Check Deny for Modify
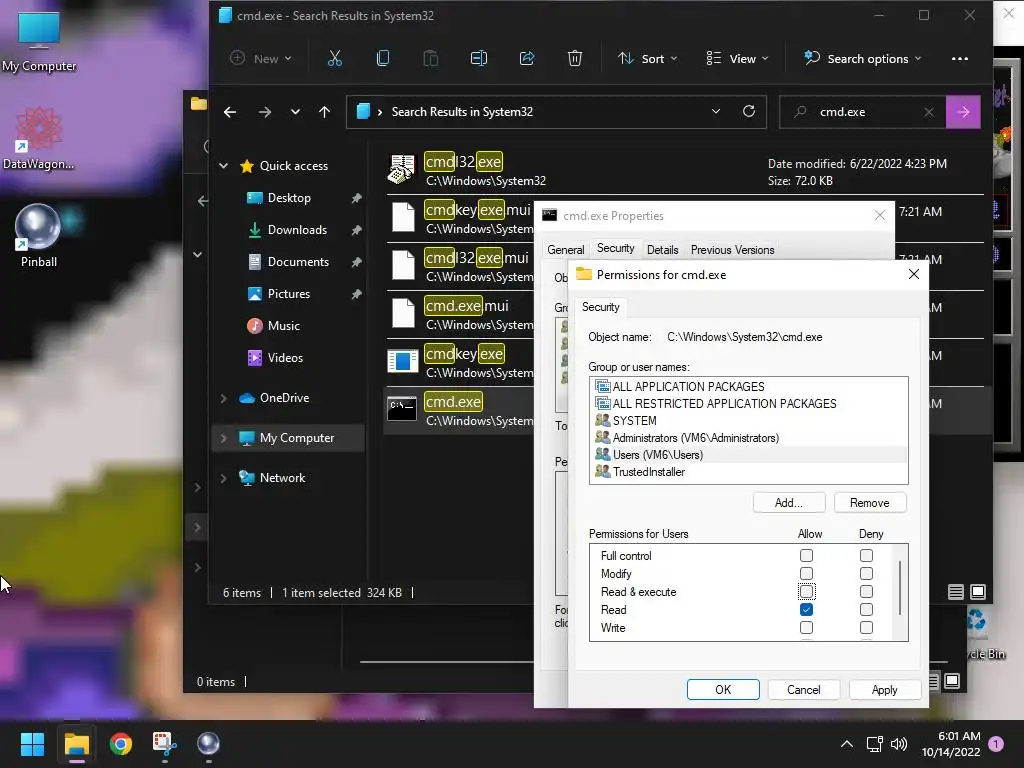The width and height of the screenshot is (1024, 768). tap(866, 573)
